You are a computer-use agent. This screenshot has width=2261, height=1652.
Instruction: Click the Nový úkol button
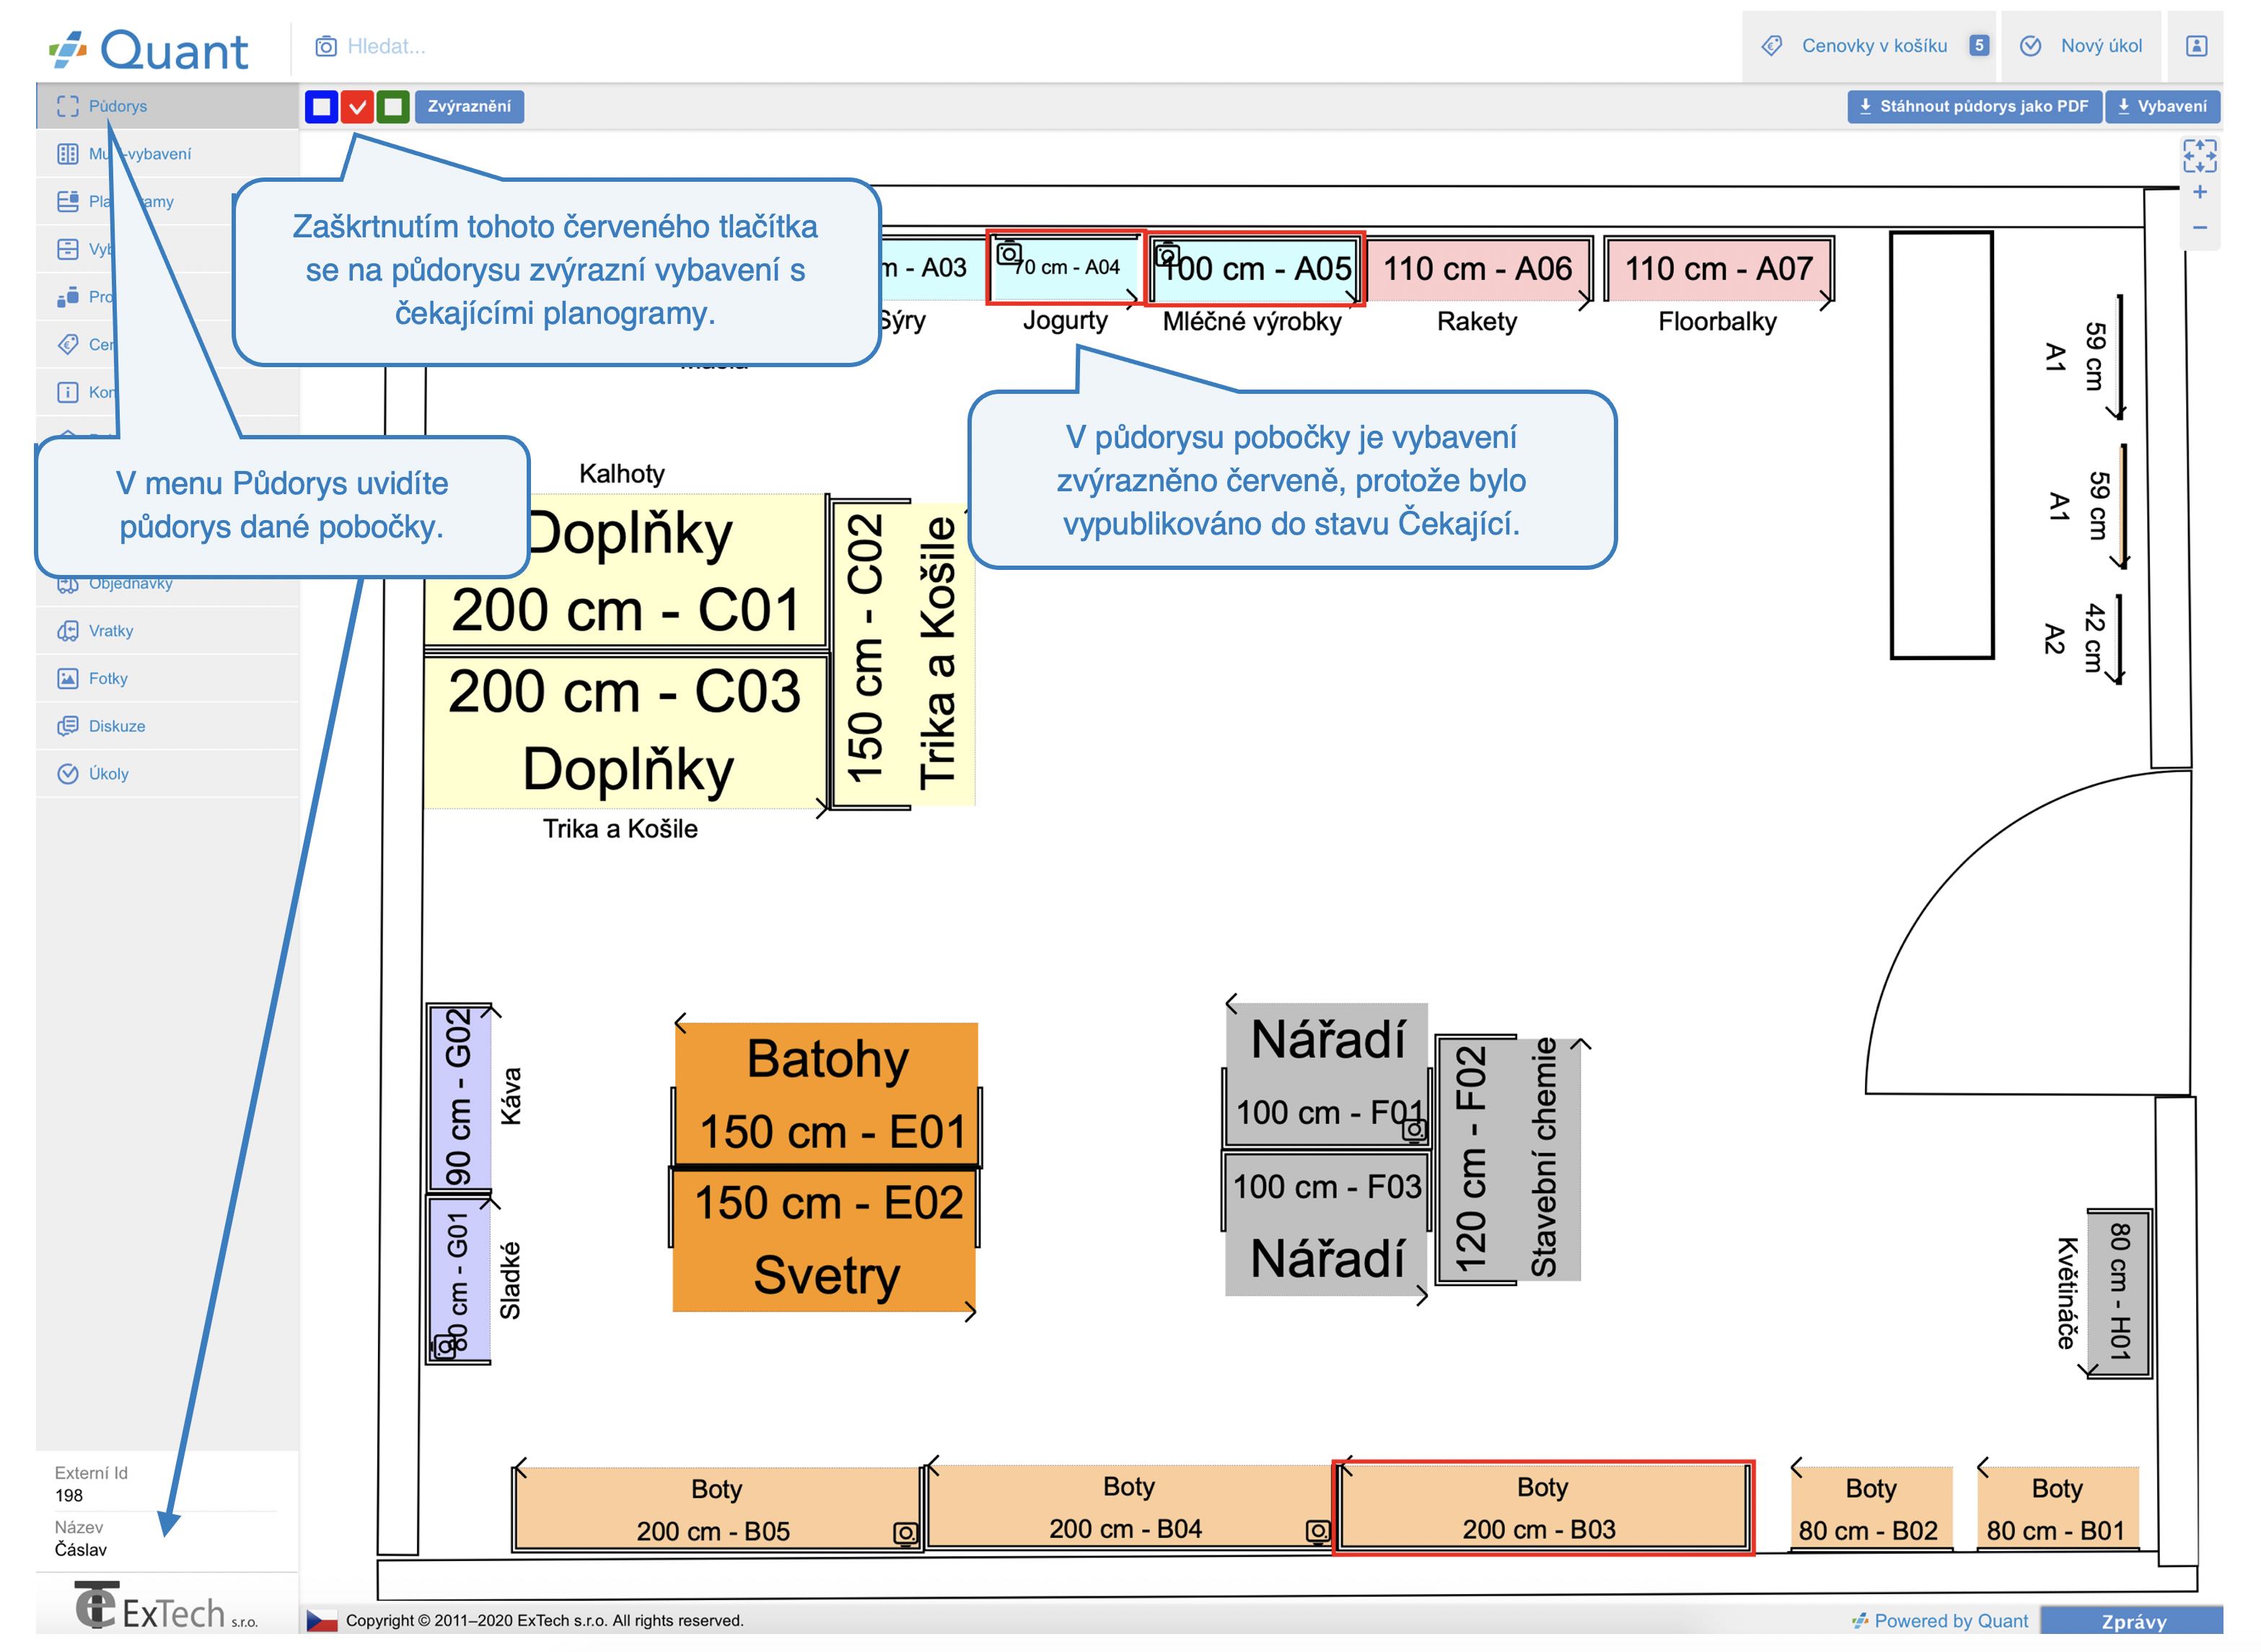[2082, 46]
